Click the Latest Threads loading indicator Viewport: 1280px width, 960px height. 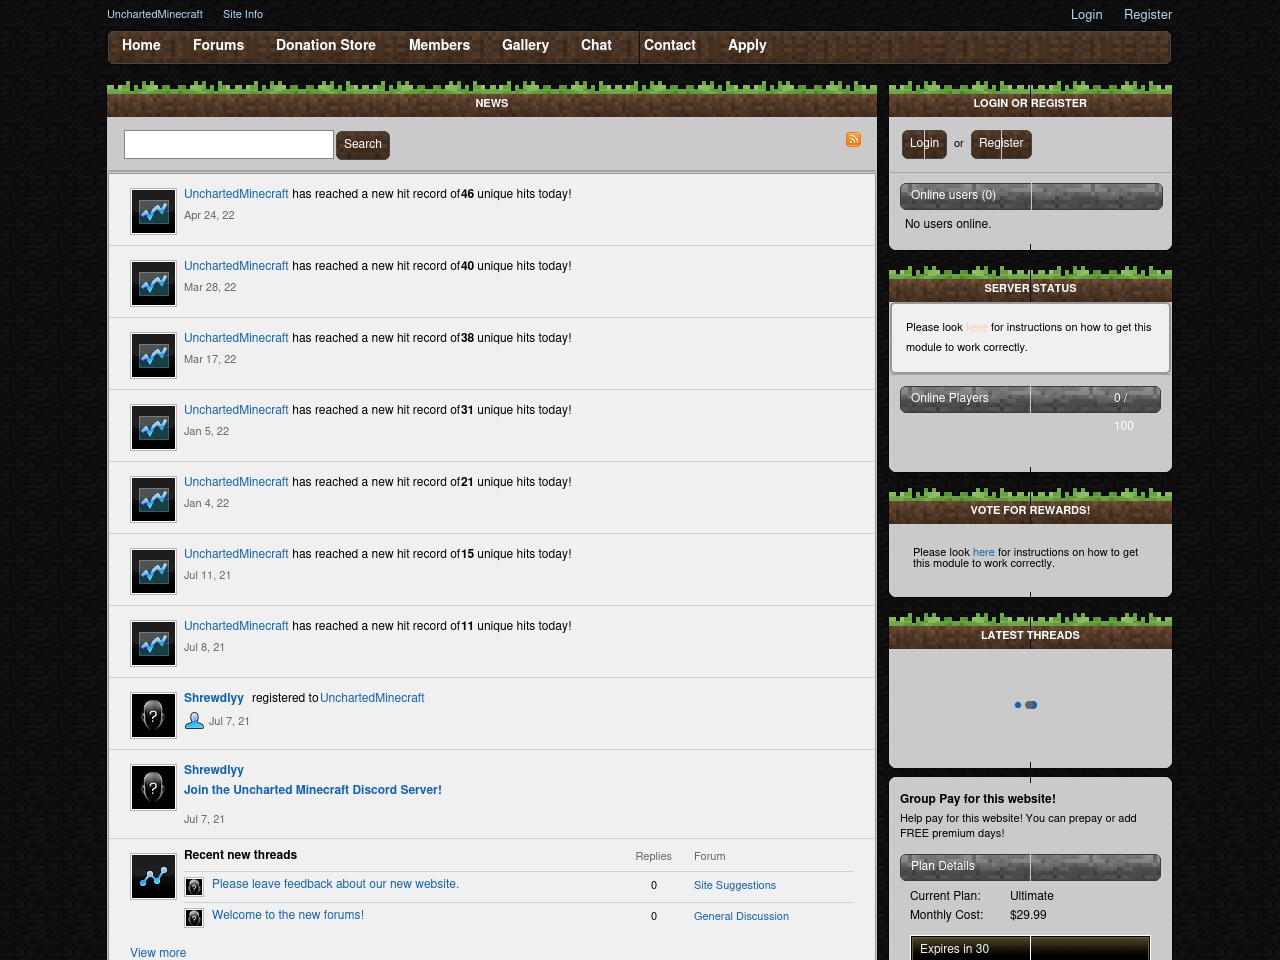point(1026,705)
